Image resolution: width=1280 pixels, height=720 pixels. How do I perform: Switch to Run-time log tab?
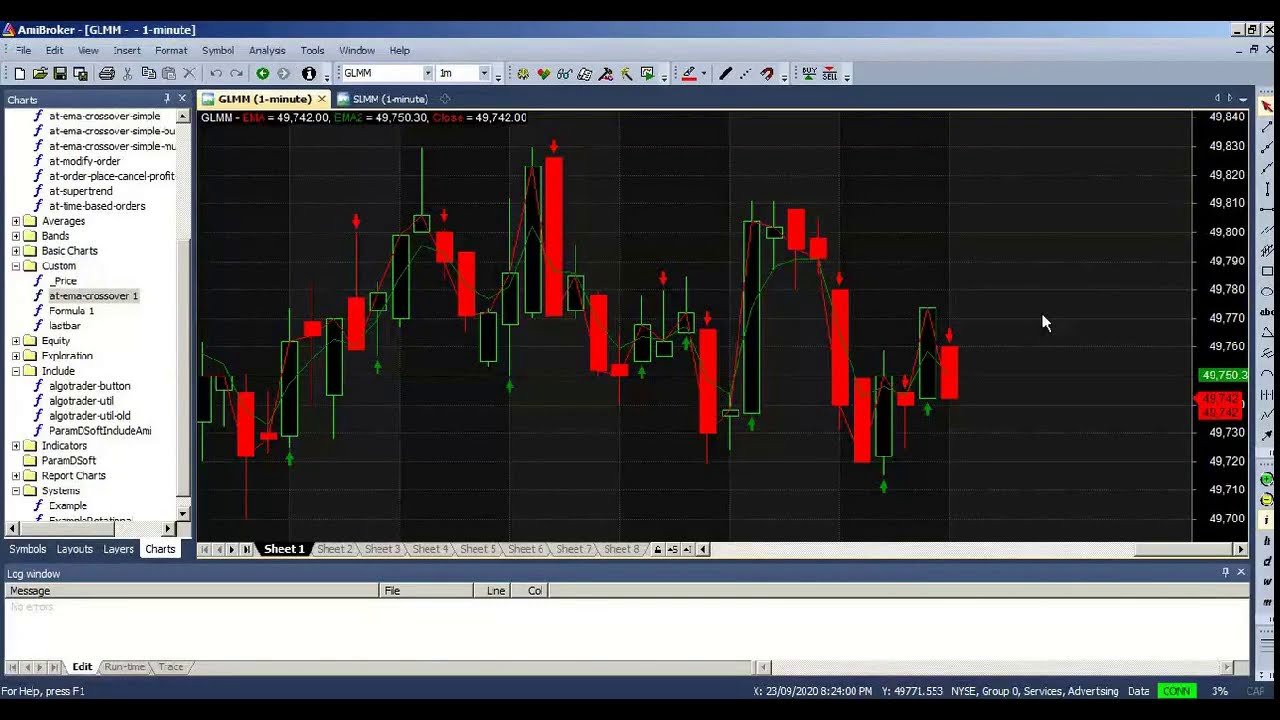(125, 667)
